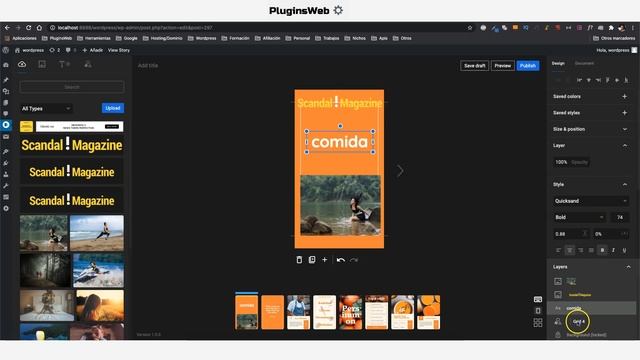Open the Comments icon in WordPress sidebar
This screenshot has height=360, width=640.
pyautogui.click(x=6, y=113)
